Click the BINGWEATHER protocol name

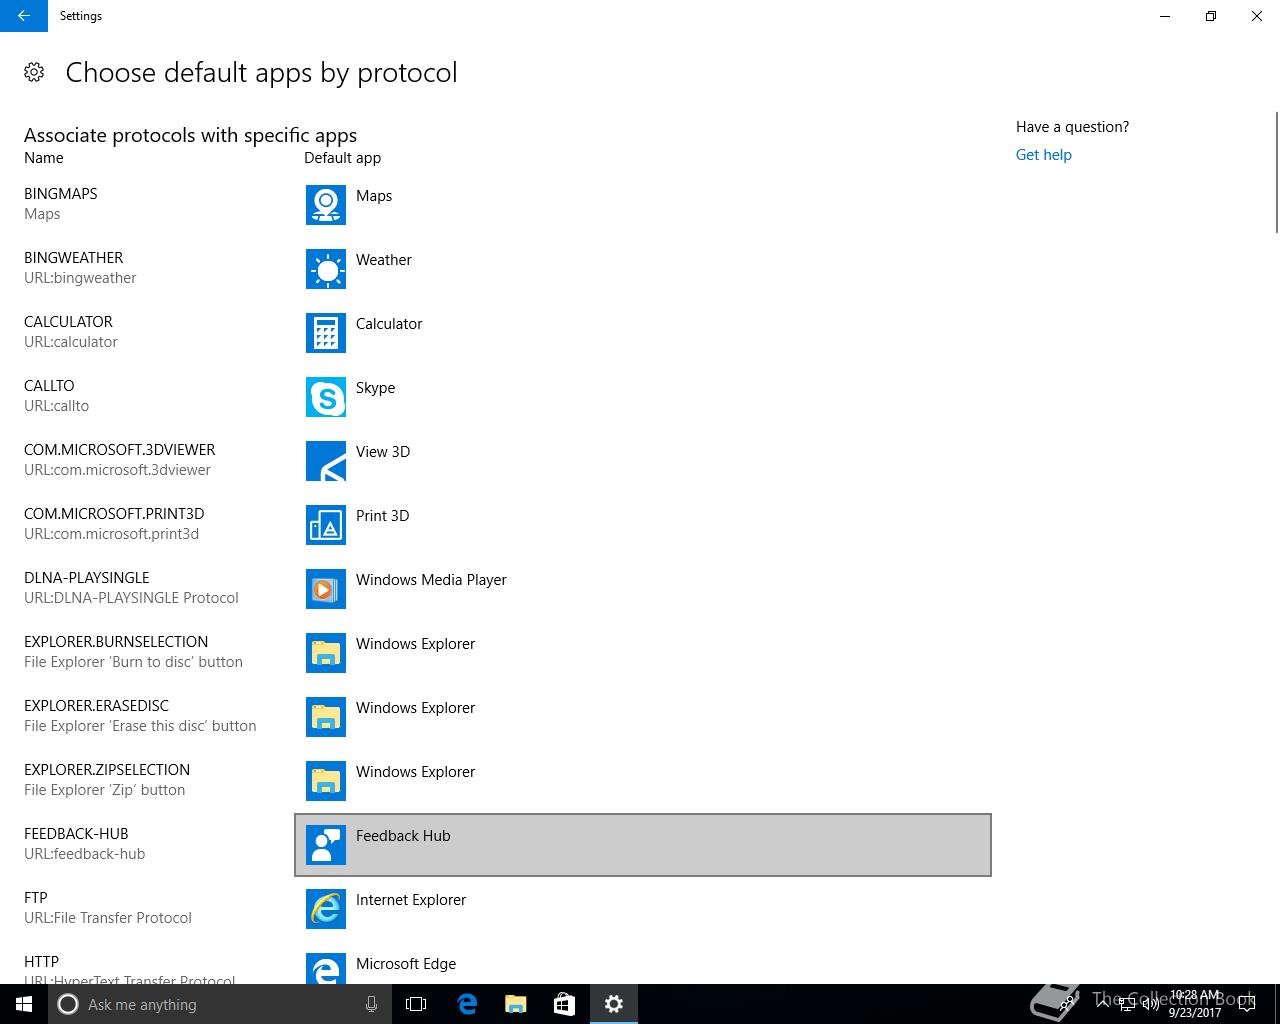tap(74, 258)
